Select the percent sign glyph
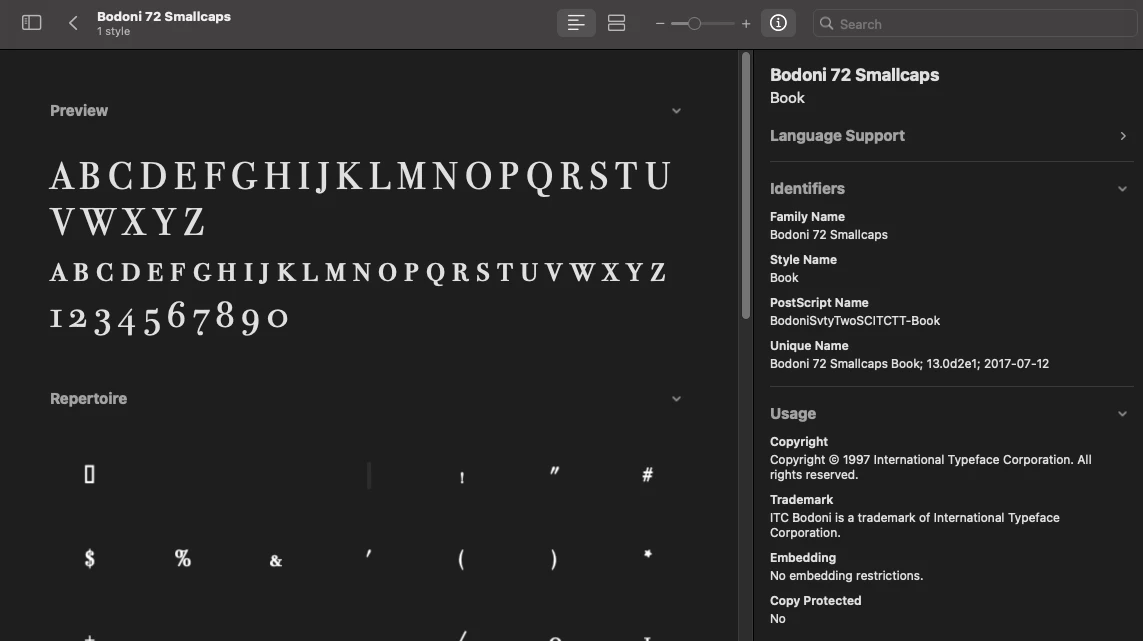Viewport: 1143px width, 641px height. [x=183, y=559]
